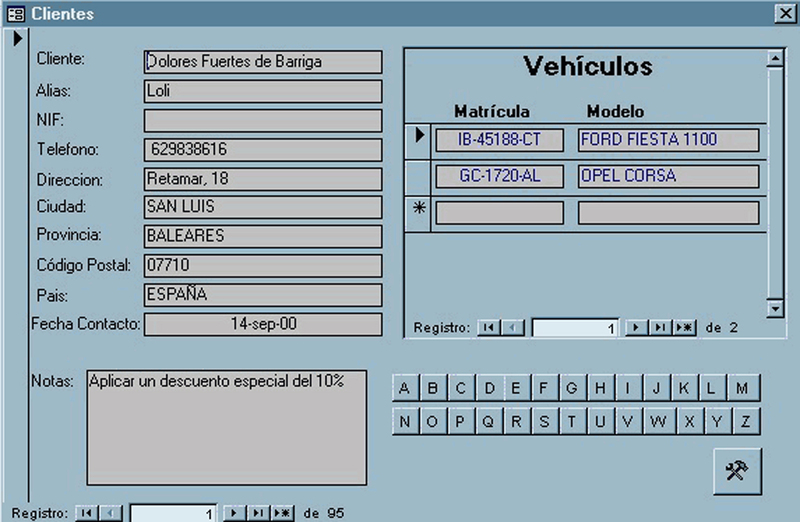
Task: Click the Notas text area
Action: coord(227,428)
